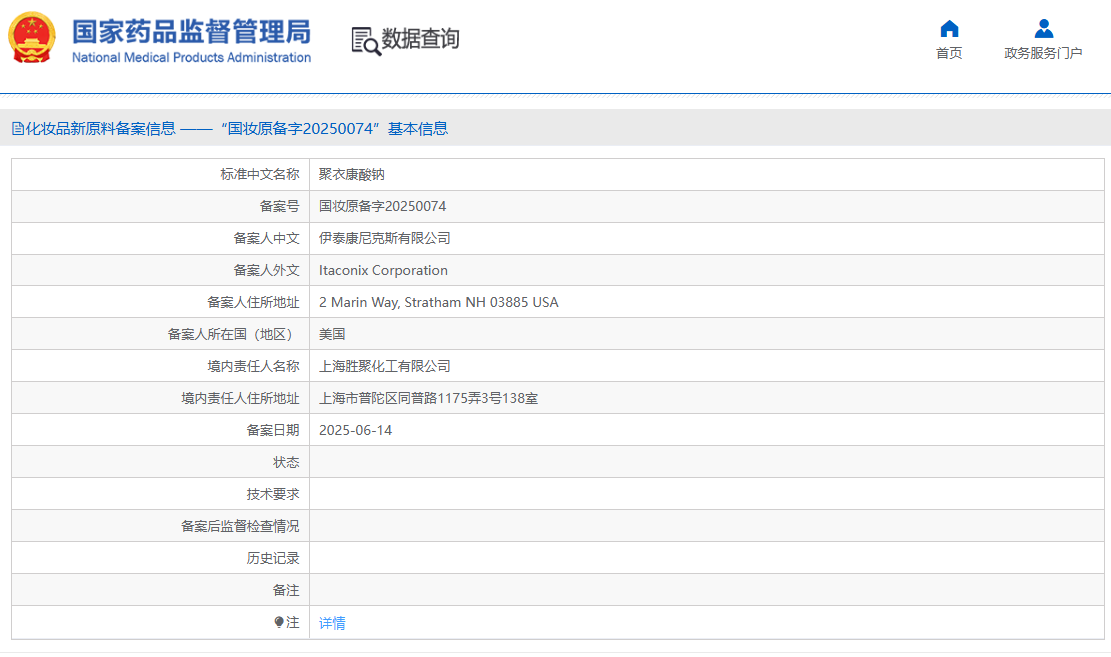Select the value 伊泰康尼克斯有限公司
The width and height of the screenshot is (1111, 657).
(x=385, y=238)
